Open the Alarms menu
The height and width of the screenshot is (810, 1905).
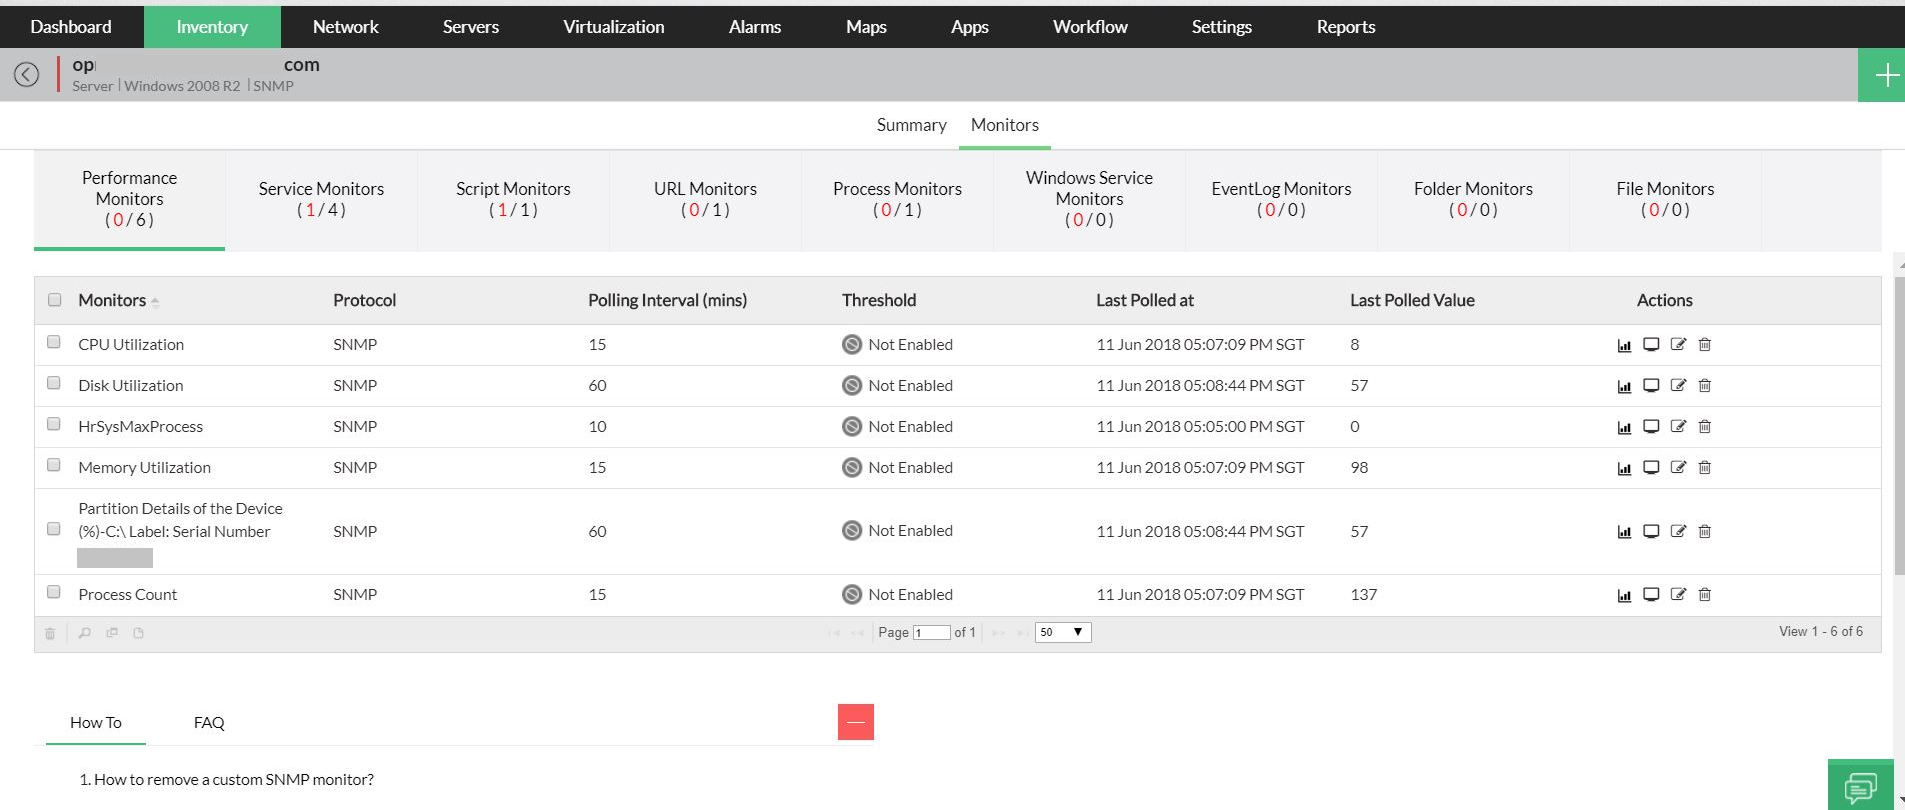click(754, 27)
